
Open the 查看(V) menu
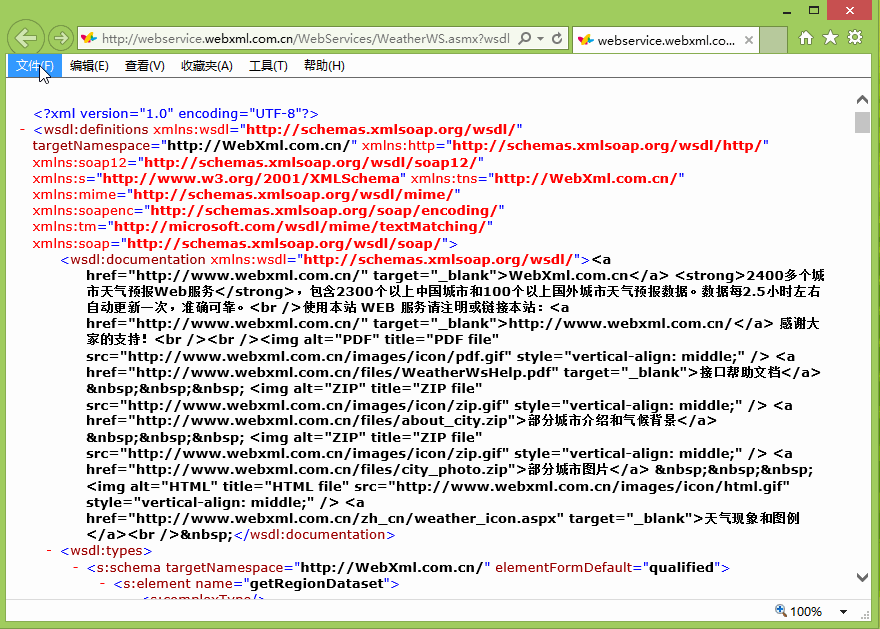(x=145, y=66)
